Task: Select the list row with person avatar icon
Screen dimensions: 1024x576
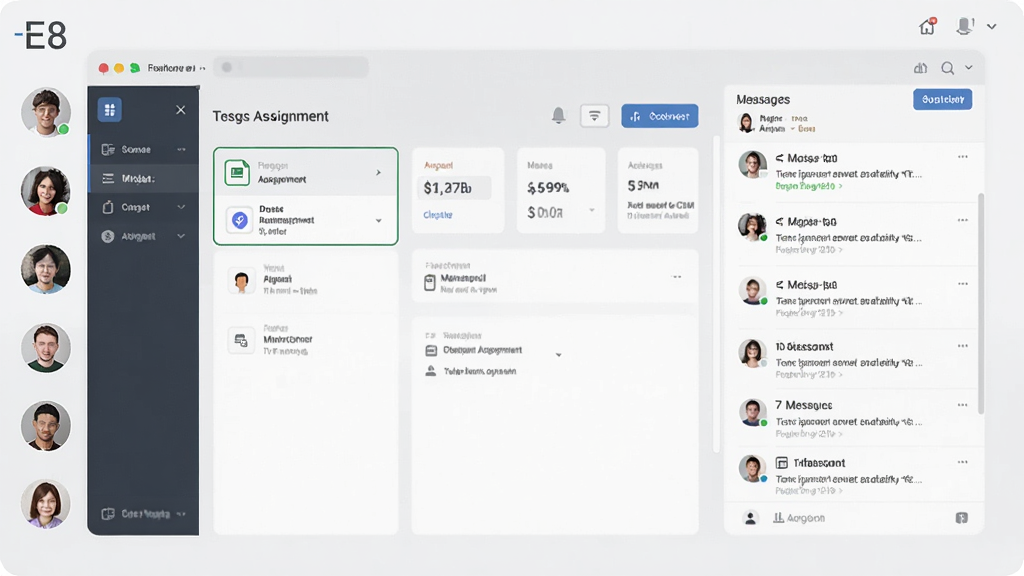Action: click(x=306, y=280)
